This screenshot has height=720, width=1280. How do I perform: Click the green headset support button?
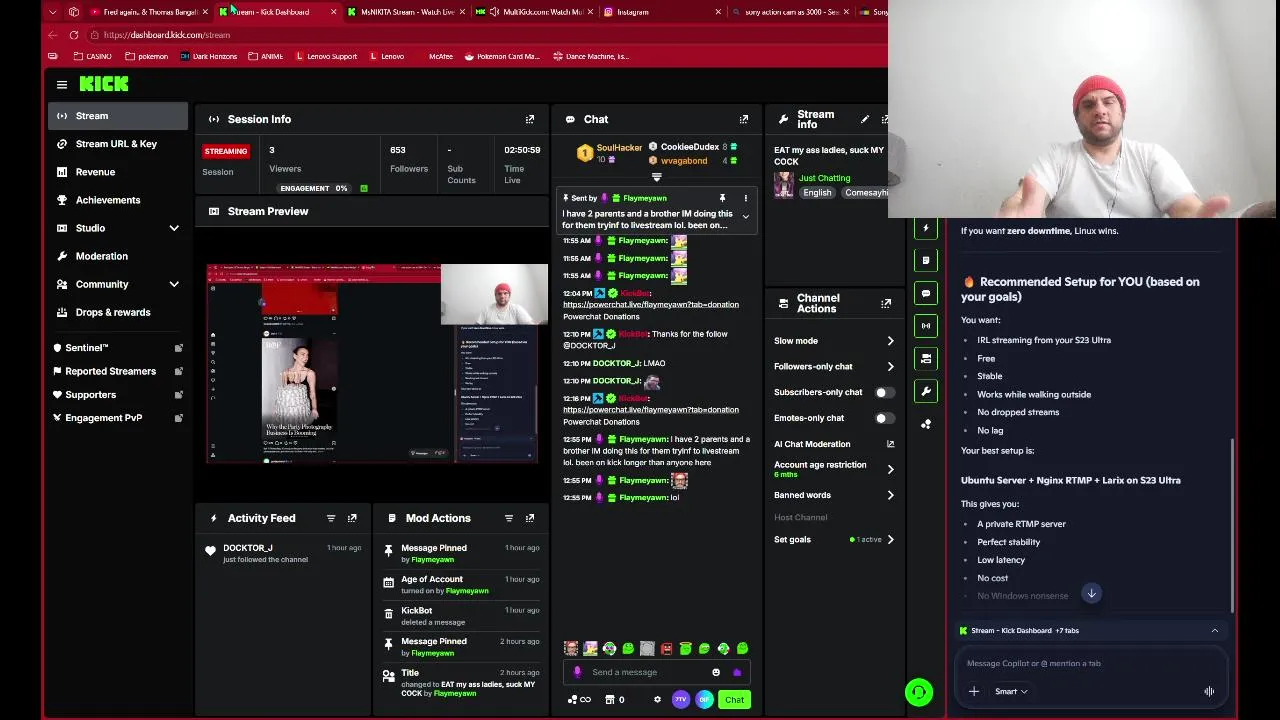[919, 692]
